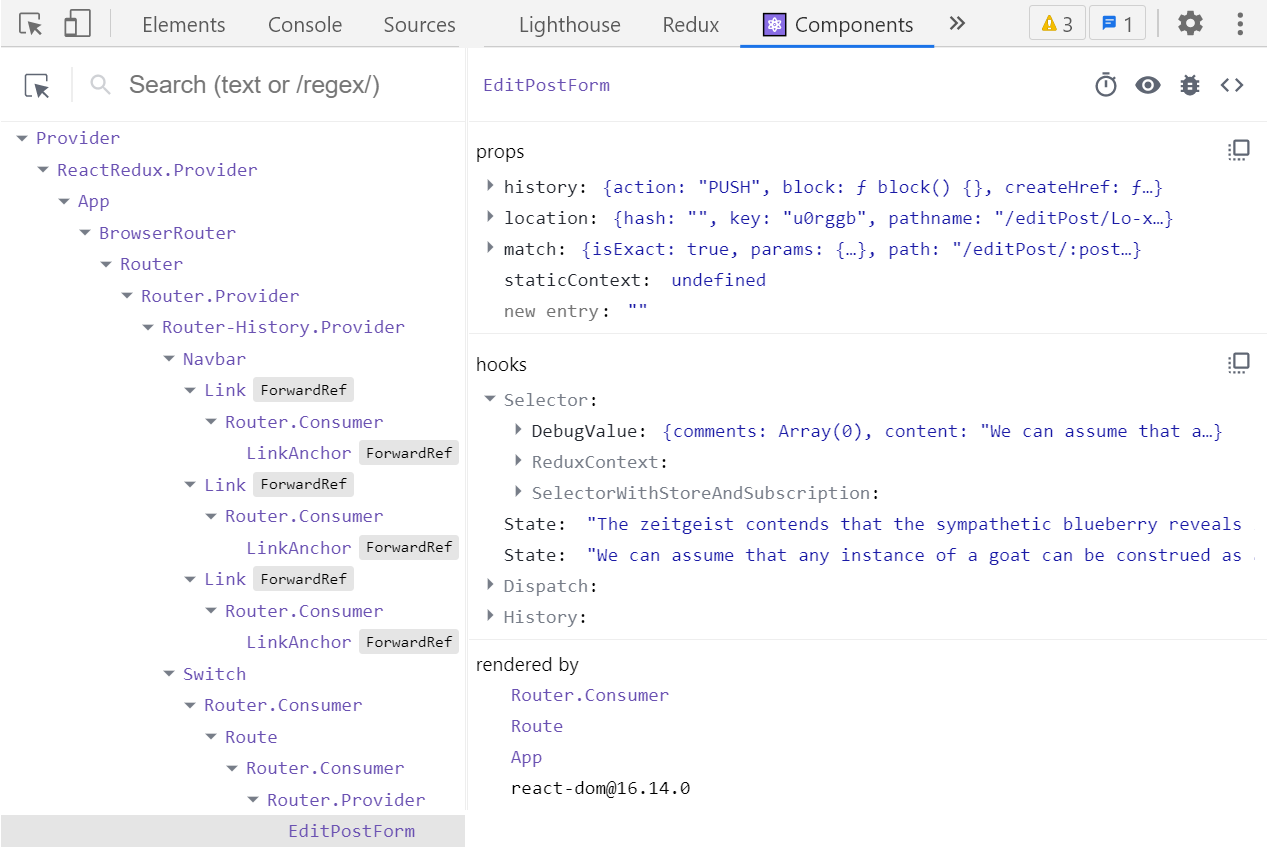Click the inspect element picker icon
This screenshot has height=864, width=1267.
[x=31, y=24]
